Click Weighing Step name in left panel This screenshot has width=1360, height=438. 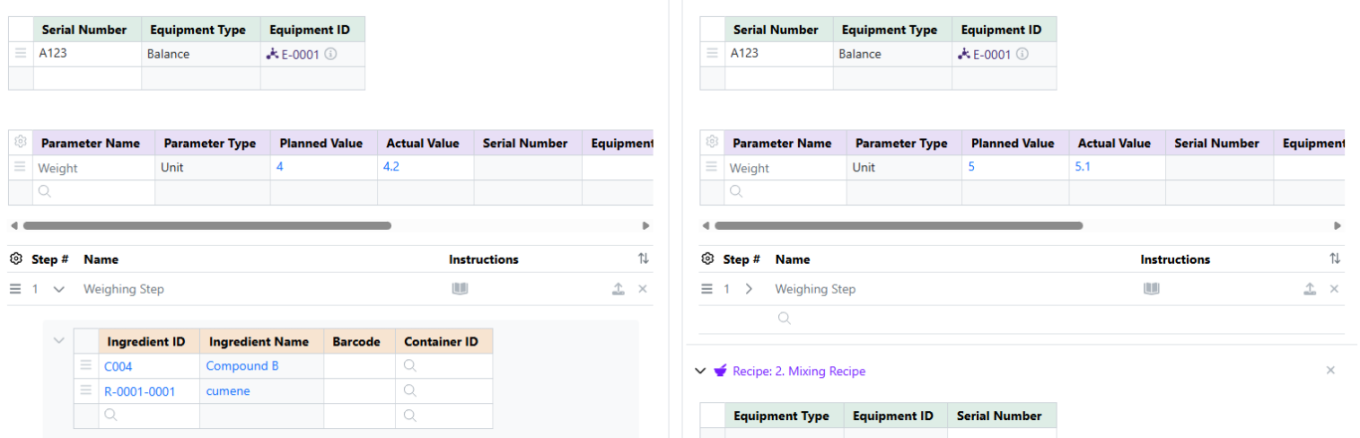(x=124, y=289)
